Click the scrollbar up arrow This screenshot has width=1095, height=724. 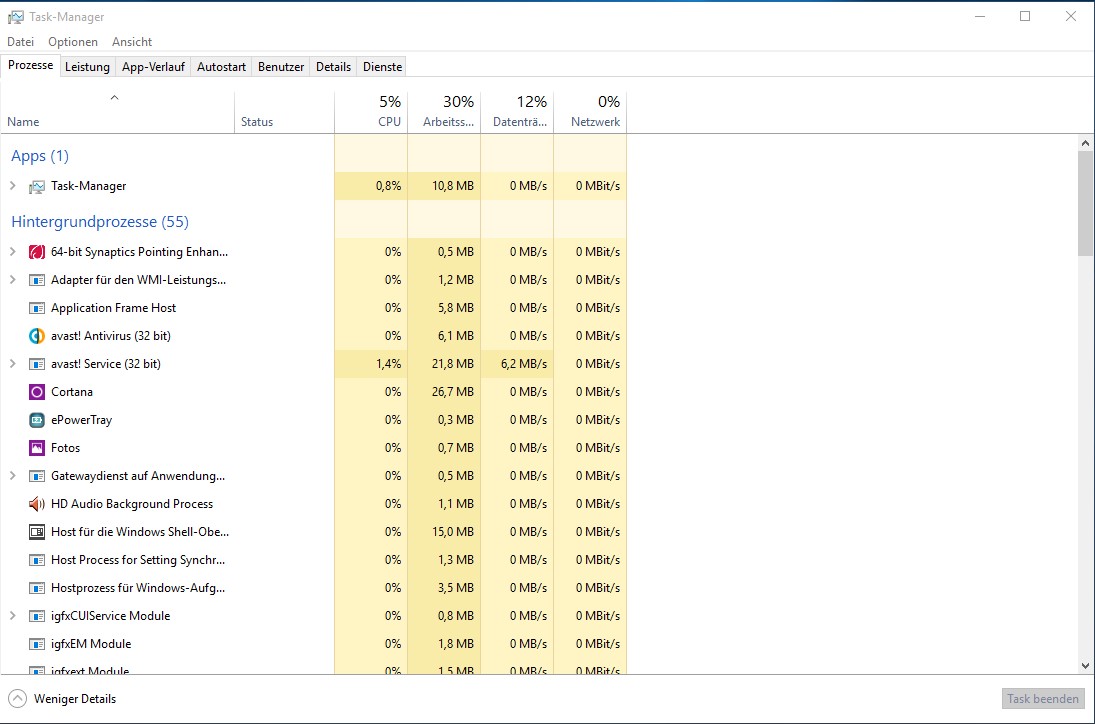[x=1085, y=143]
